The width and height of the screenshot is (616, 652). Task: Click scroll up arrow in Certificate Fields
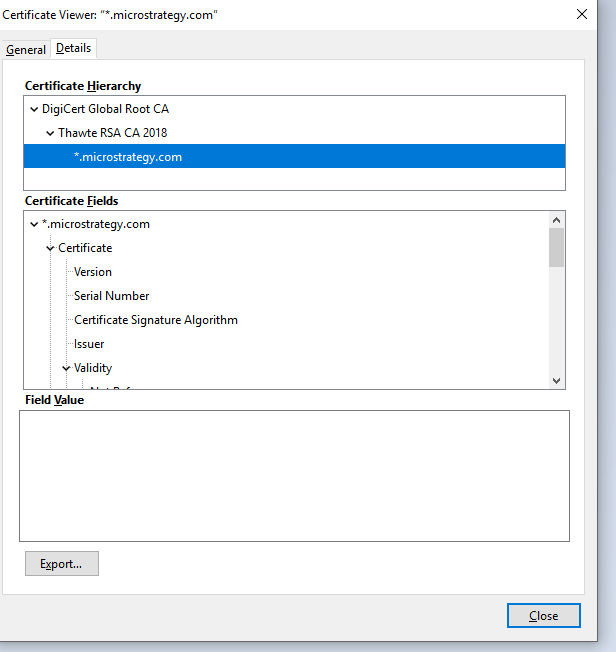557,220
